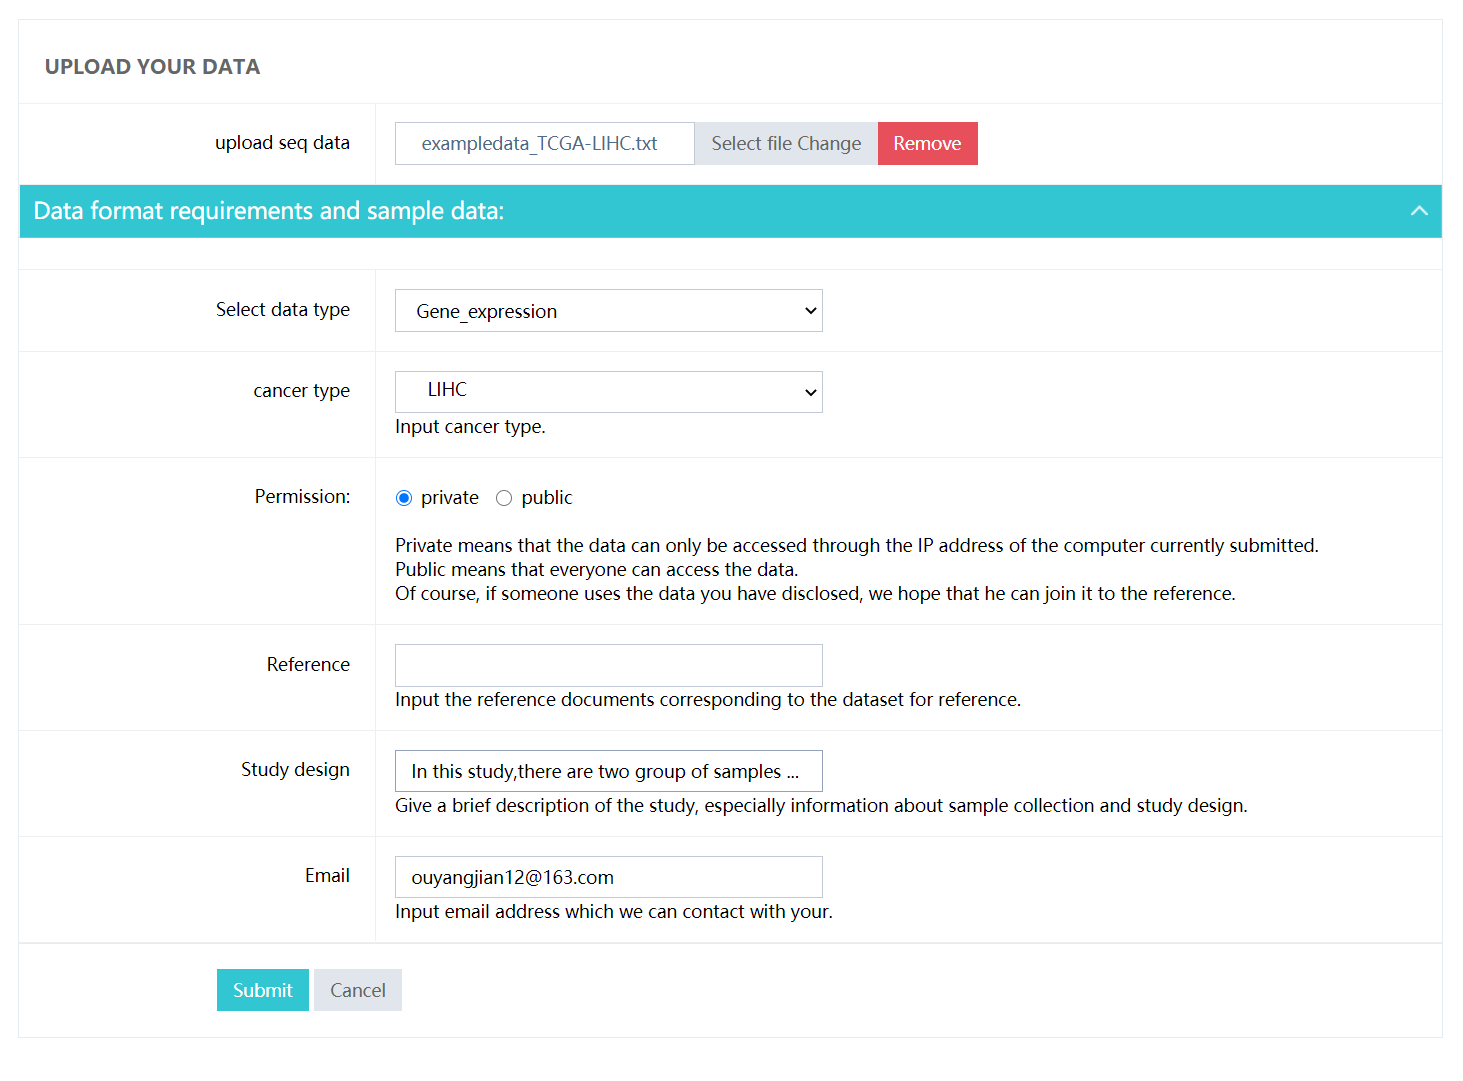
Task: Click the 'Reference' field label
Action: (308, 665)
